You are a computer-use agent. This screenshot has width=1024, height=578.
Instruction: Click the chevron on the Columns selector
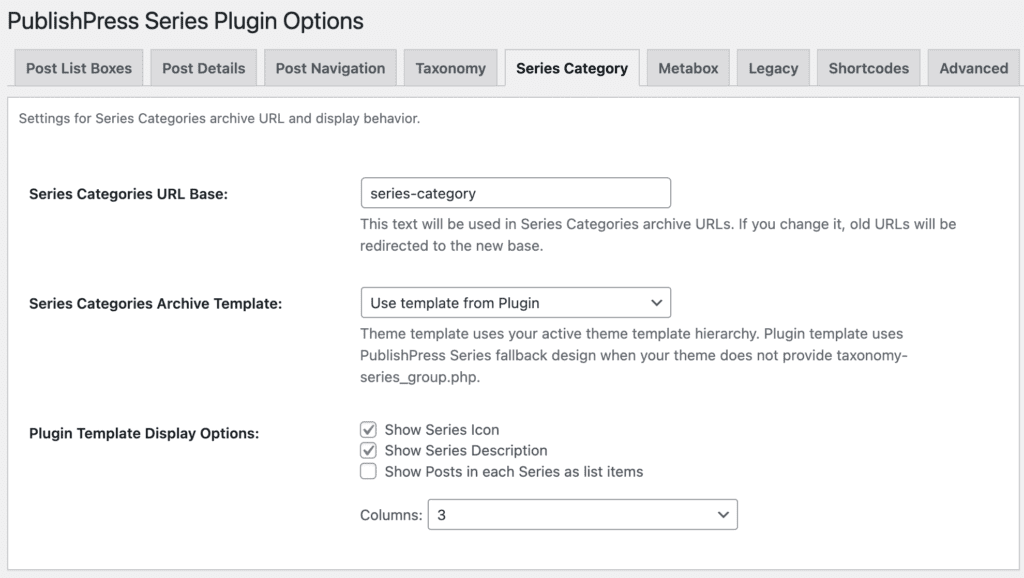pyautogui.click(x=723, y=514)
